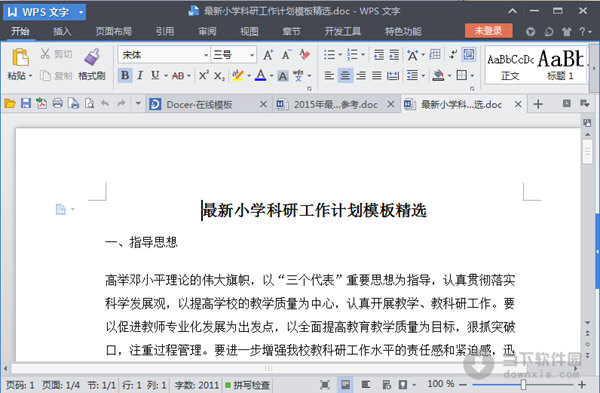The width and height of the screenshot is (600, 393).
Task: Apply the 标题 1 style
Action: pos(561,66)
